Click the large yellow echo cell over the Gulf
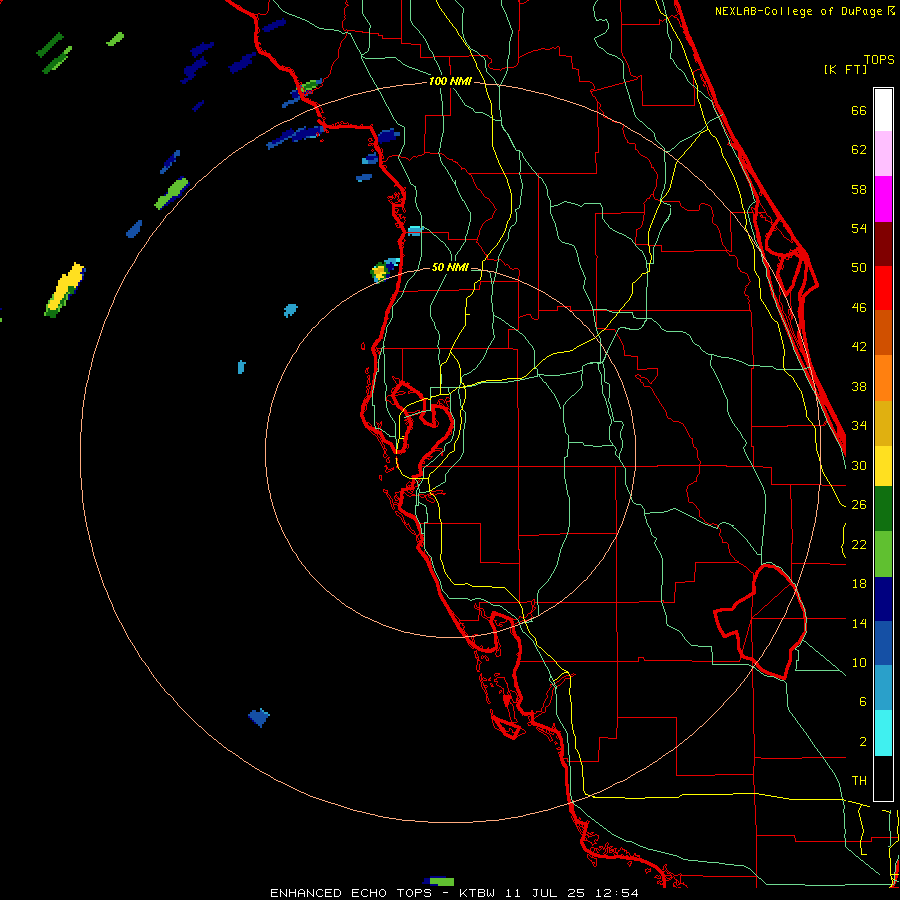 pyautogui.click(x=64, y=290)
